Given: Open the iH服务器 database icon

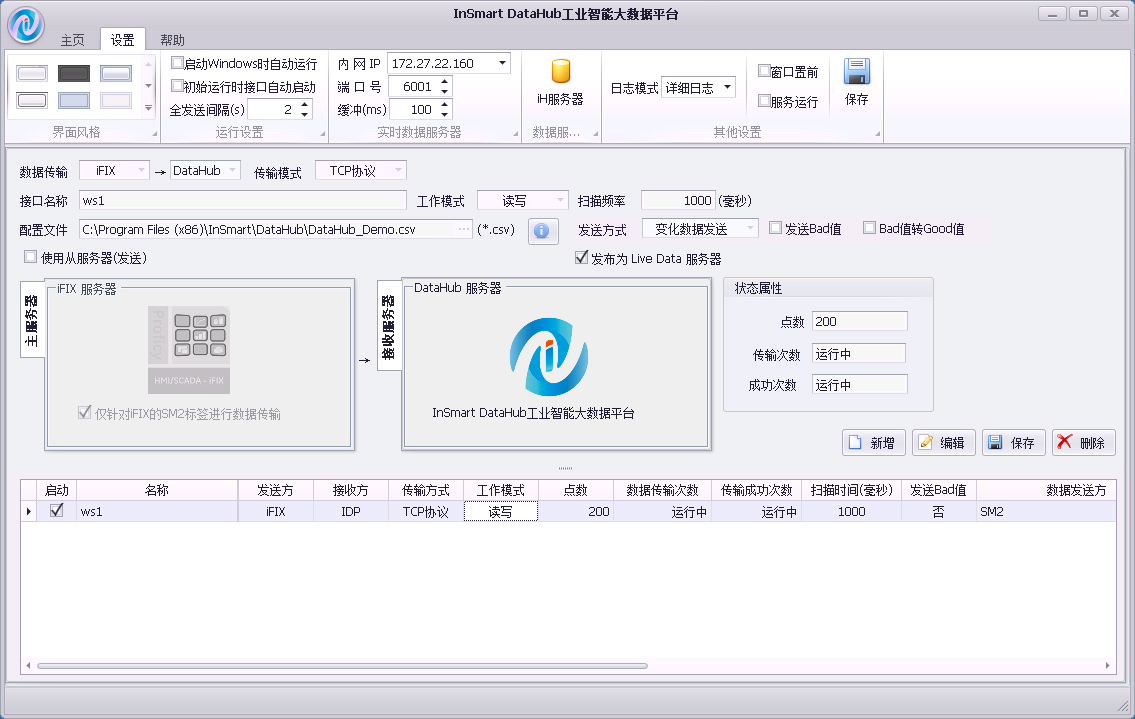Looking at the screenshot, I should coord(560,72).
